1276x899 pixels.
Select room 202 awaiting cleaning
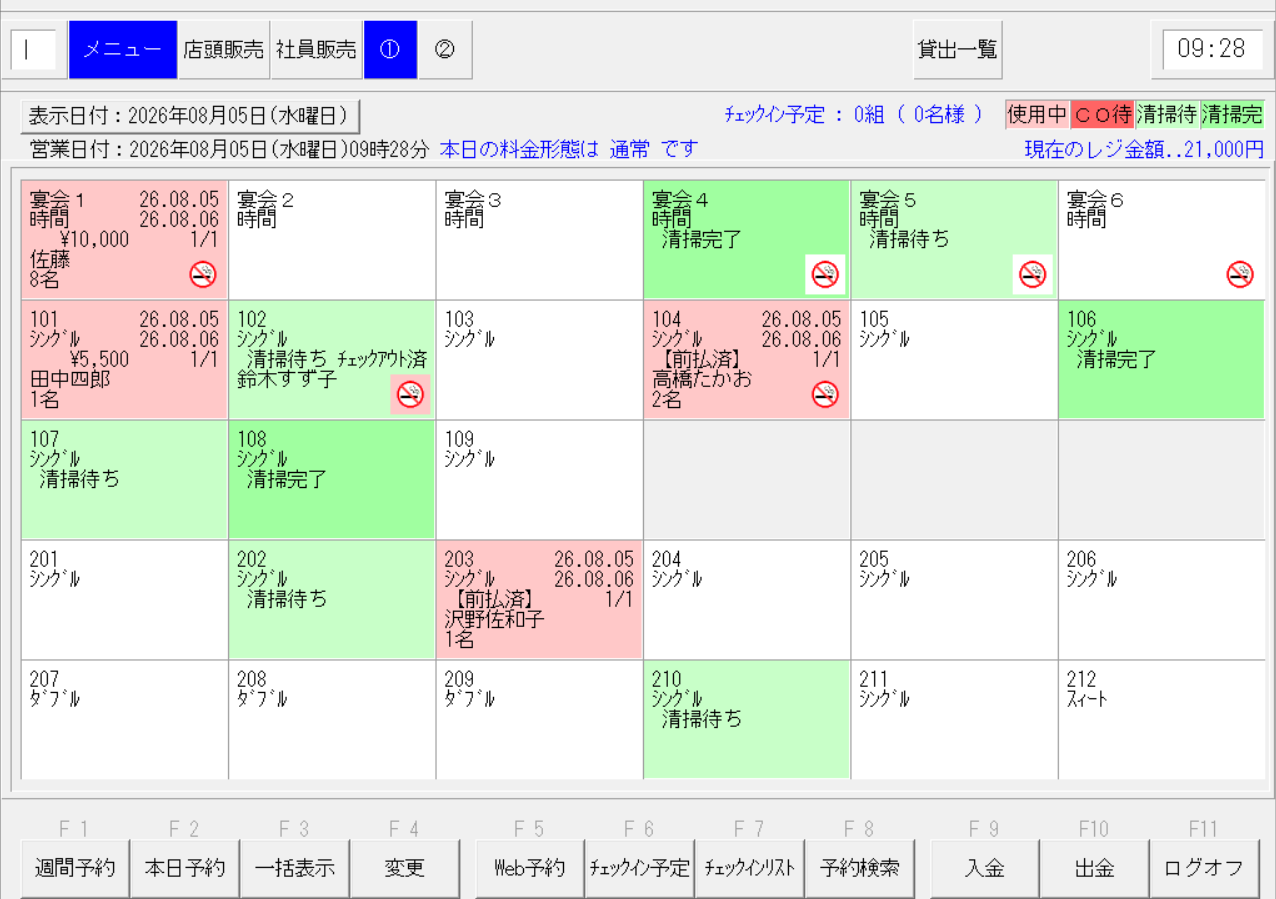(332, 600)
